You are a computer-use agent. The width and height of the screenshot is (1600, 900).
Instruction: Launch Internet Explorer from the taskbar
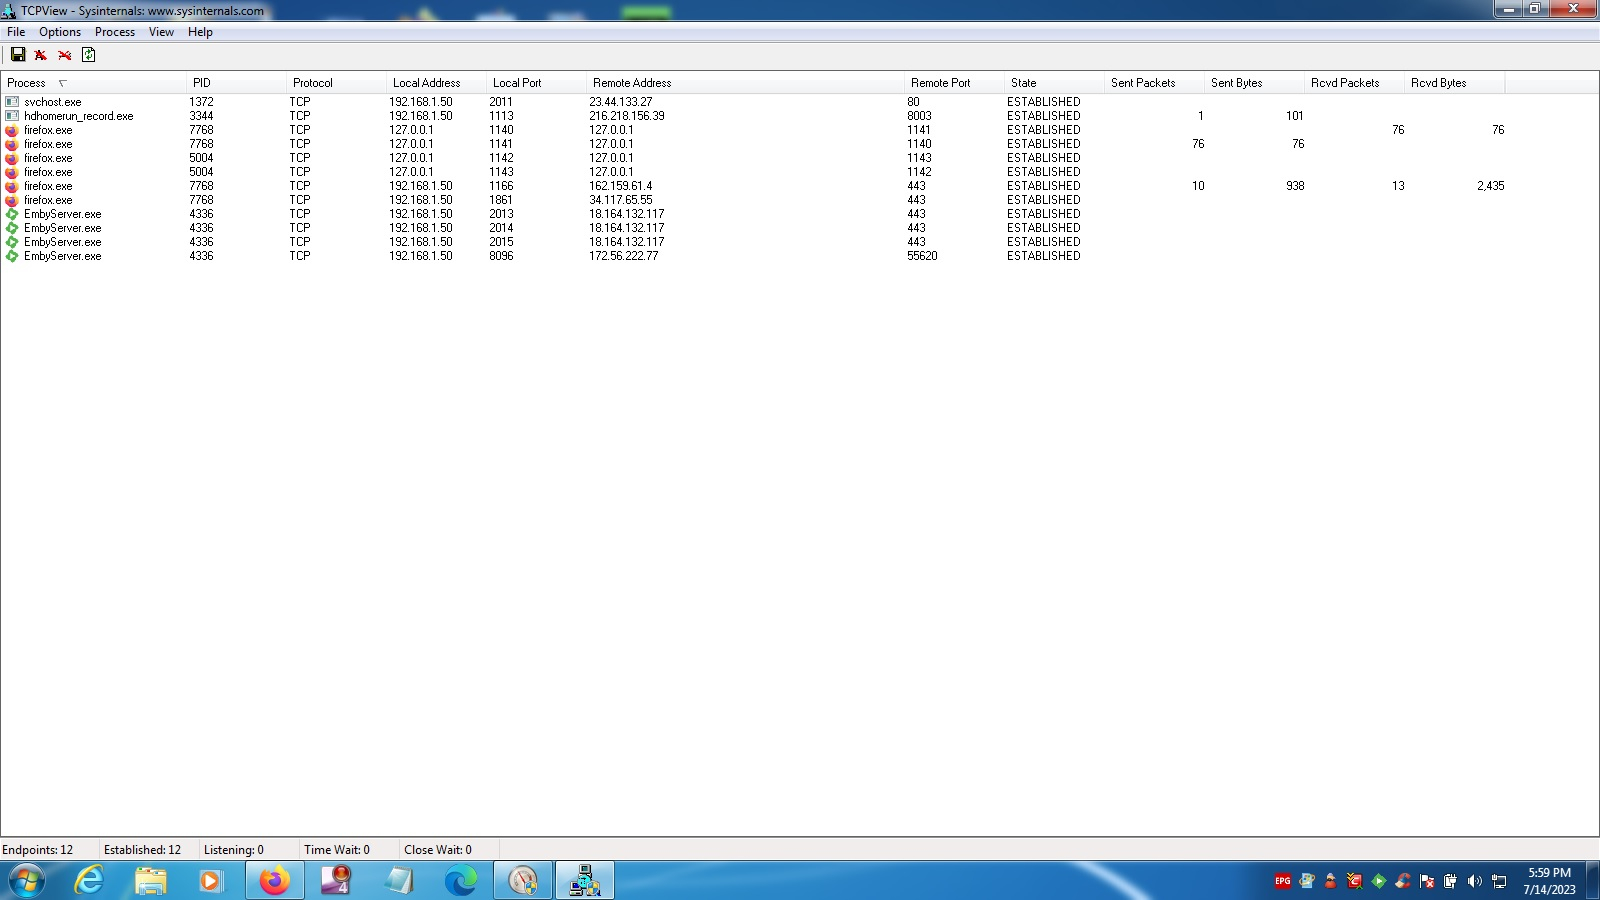coord(90,881)
